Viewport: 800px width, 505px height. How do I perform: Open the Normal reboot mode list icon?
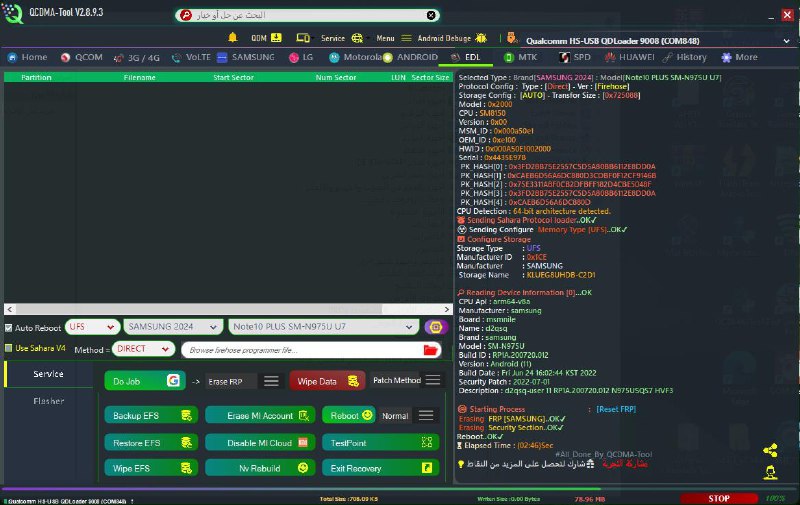(426, 415)
